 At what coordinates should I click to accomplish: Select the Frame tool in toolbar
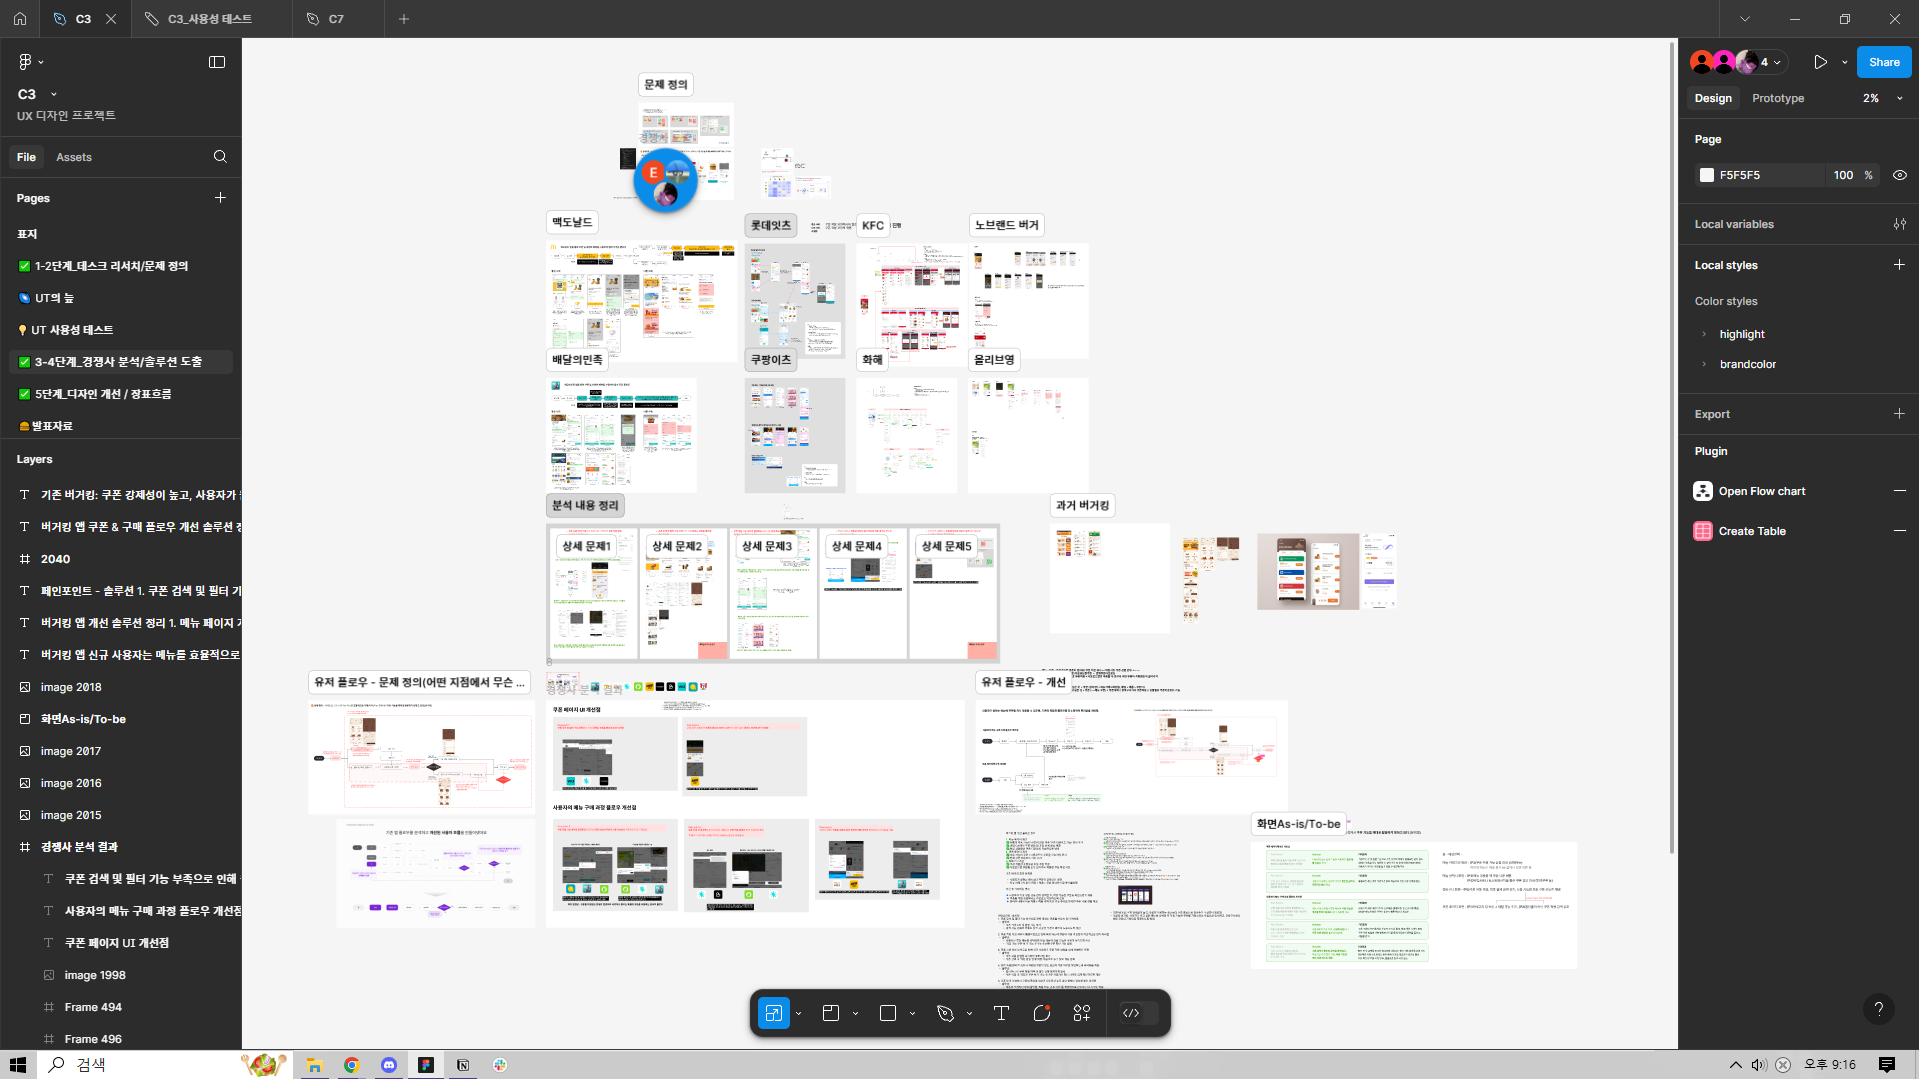(830, 1013)
